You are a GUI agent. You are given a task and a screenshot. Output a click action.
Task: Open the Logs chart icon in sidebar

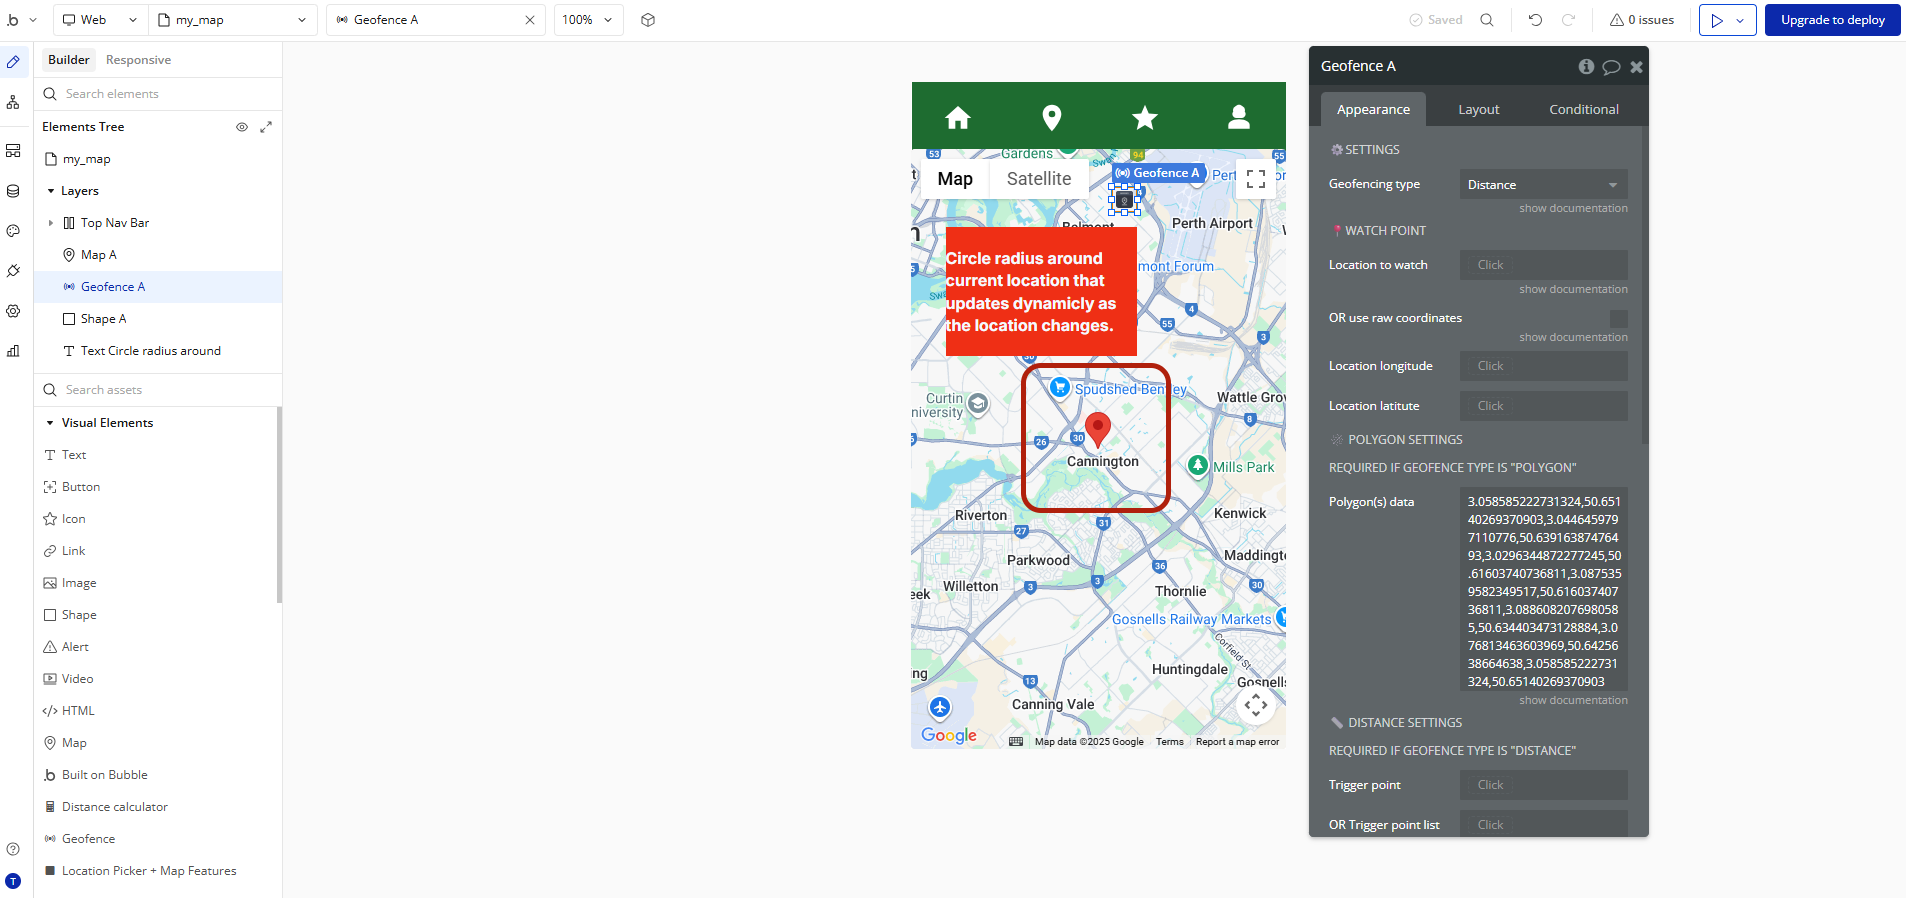tap(13, 351)
